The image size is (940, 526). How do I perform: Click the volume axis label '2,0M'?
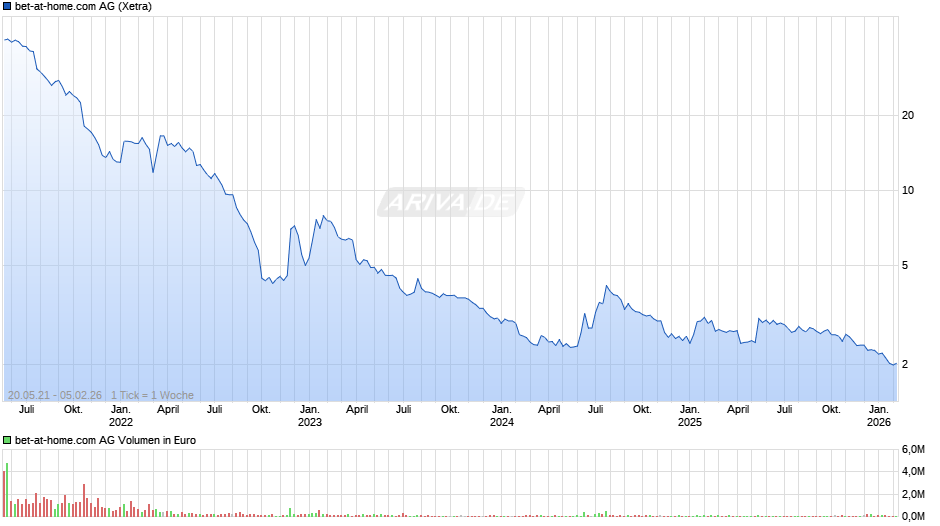point(913,494)
